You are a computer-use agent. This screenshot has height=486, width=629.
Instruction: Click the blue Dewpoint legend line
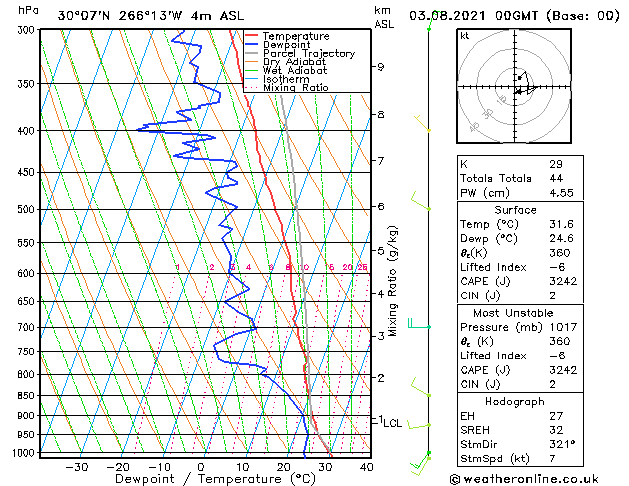click(252, 45)
